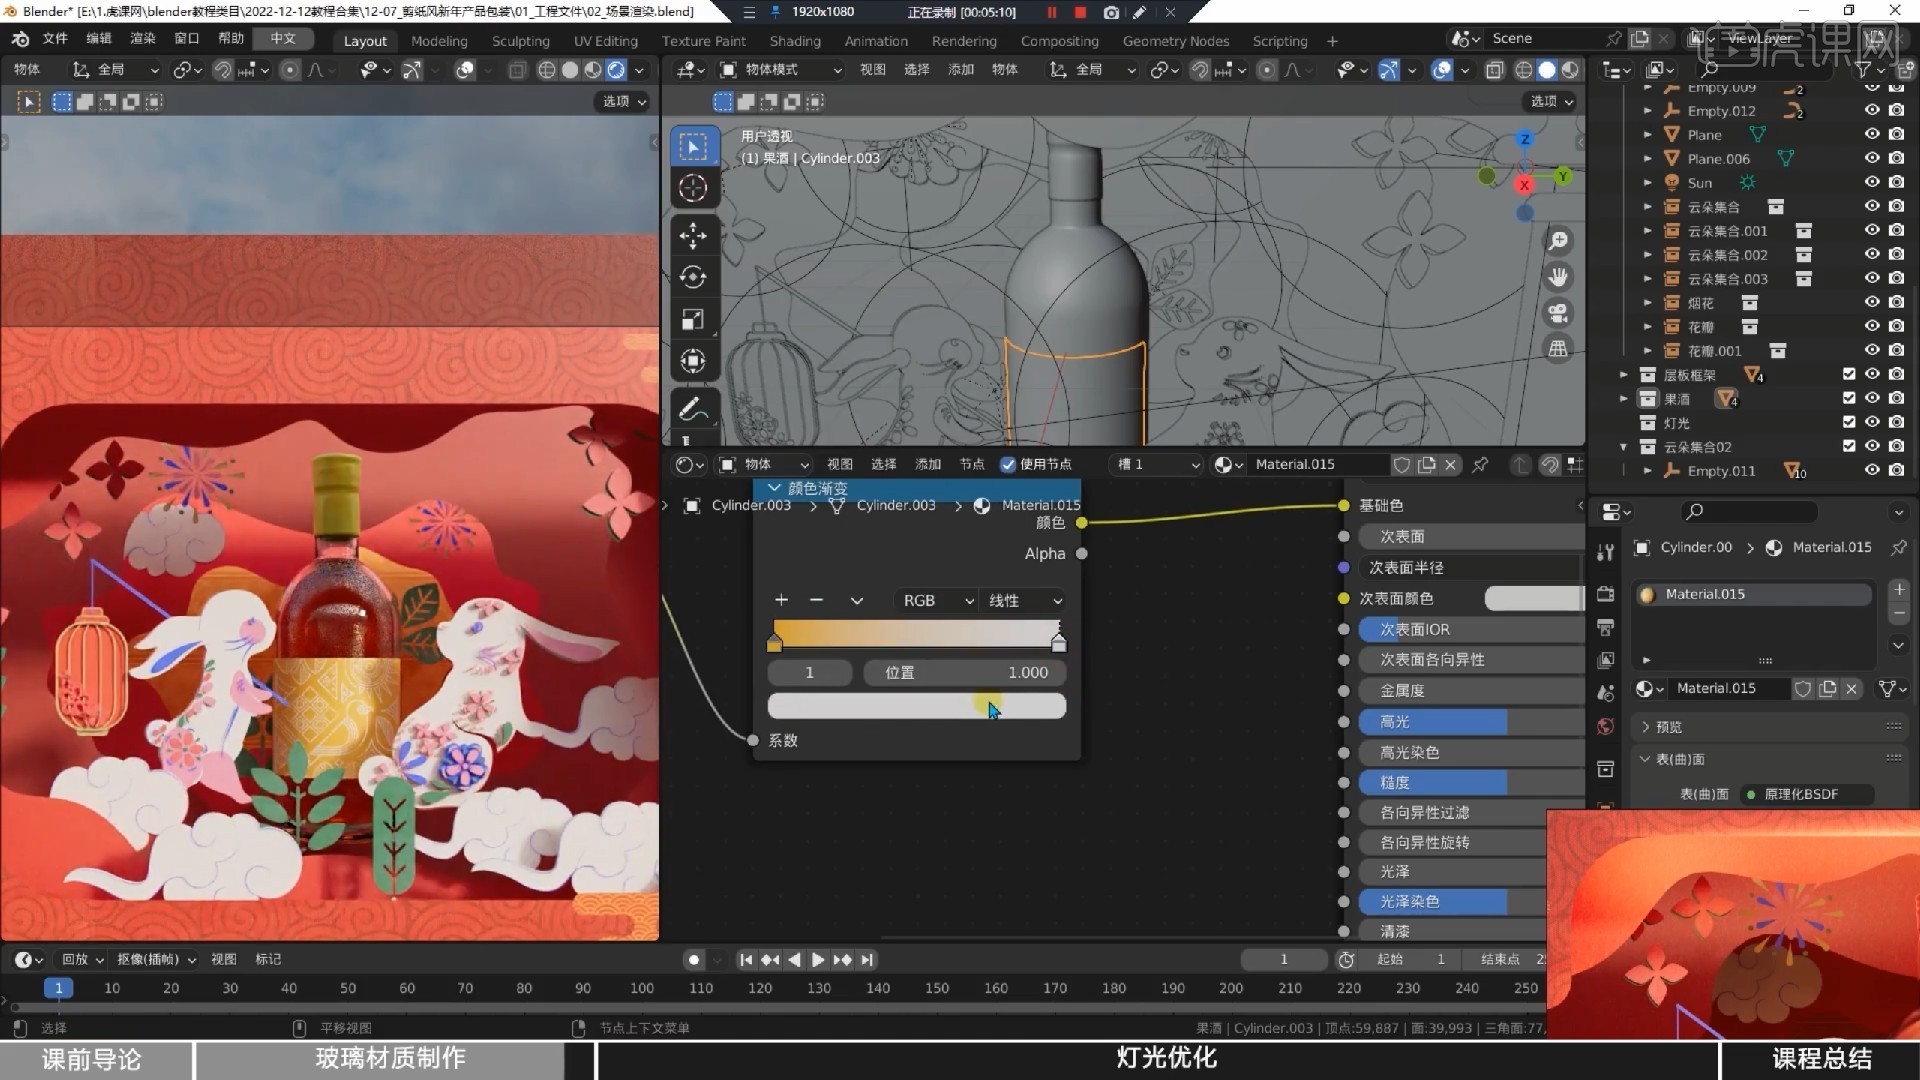This screenshot has height=1080, width=1920.
Task: Switch to the Modeling workspace tab
Action: pyautogui.click(x=439, y=41)
